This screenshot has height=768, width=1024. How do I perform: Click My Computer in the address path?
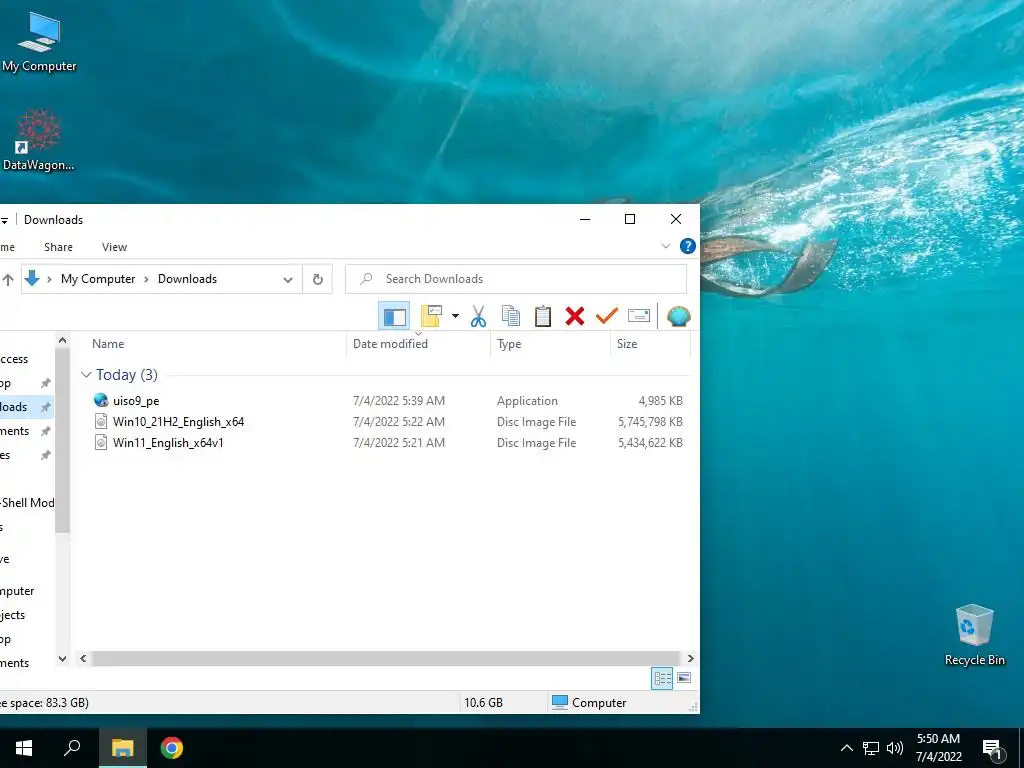(98, 279)
